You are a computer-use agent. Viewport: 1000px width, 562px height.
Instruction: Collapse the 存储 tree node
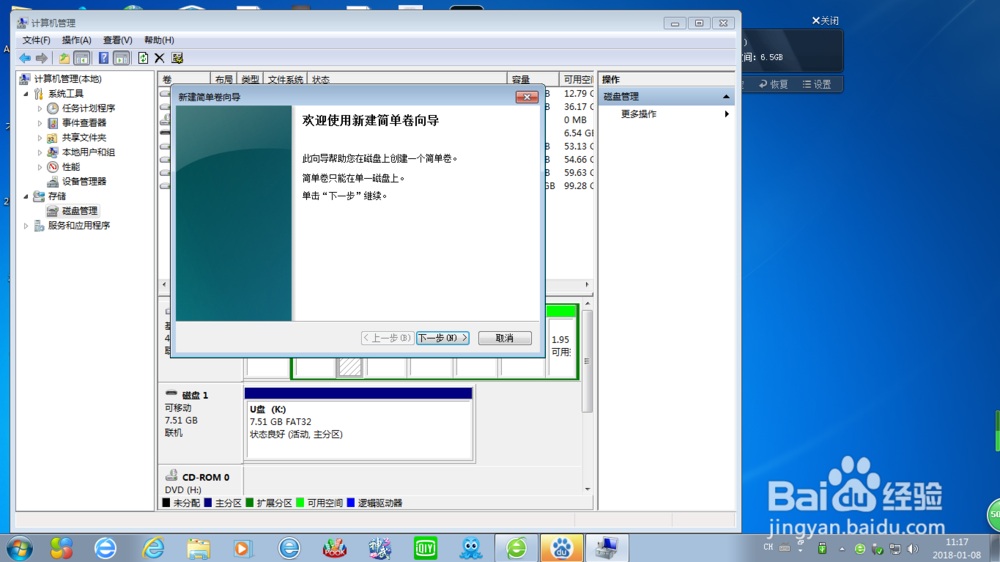pos(26,196)
